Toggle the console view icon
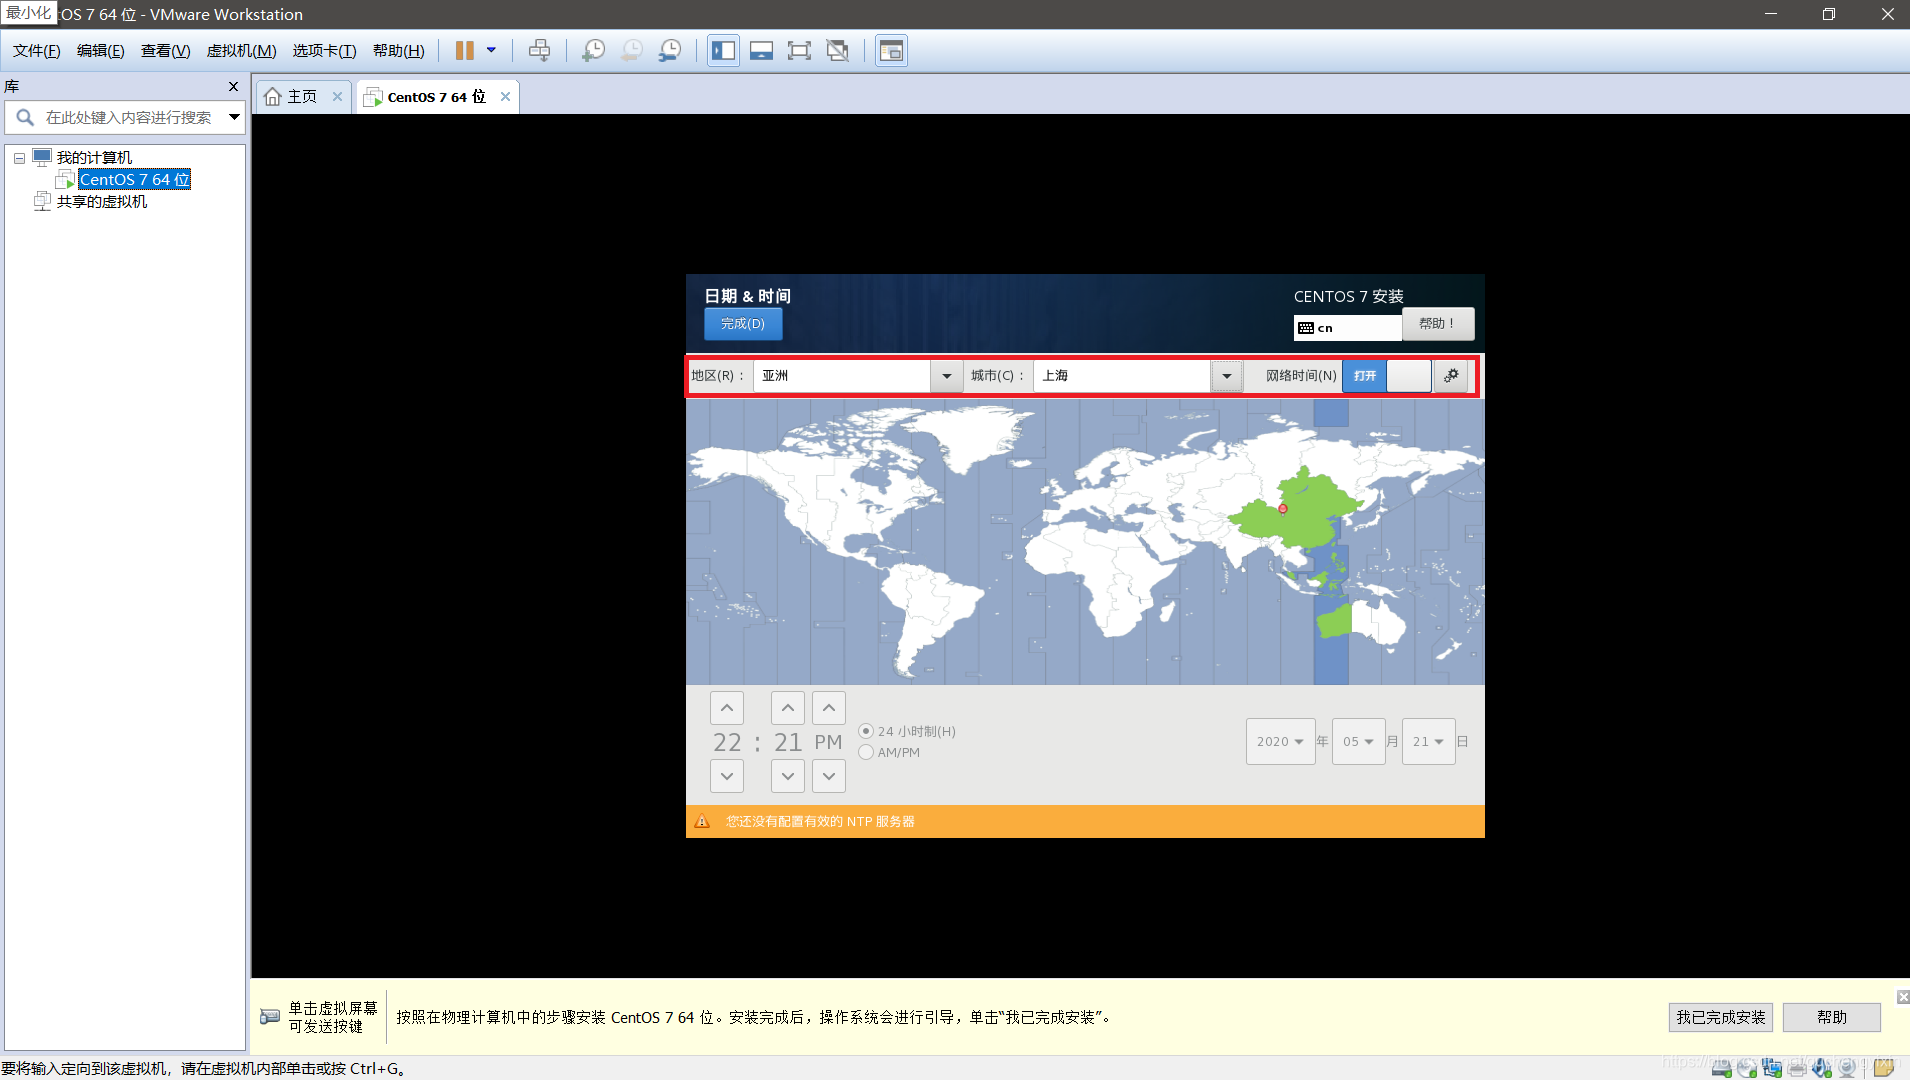The width and height of the screenshot is (1910, 1080). pyautogui.click(x=891, y=50)
